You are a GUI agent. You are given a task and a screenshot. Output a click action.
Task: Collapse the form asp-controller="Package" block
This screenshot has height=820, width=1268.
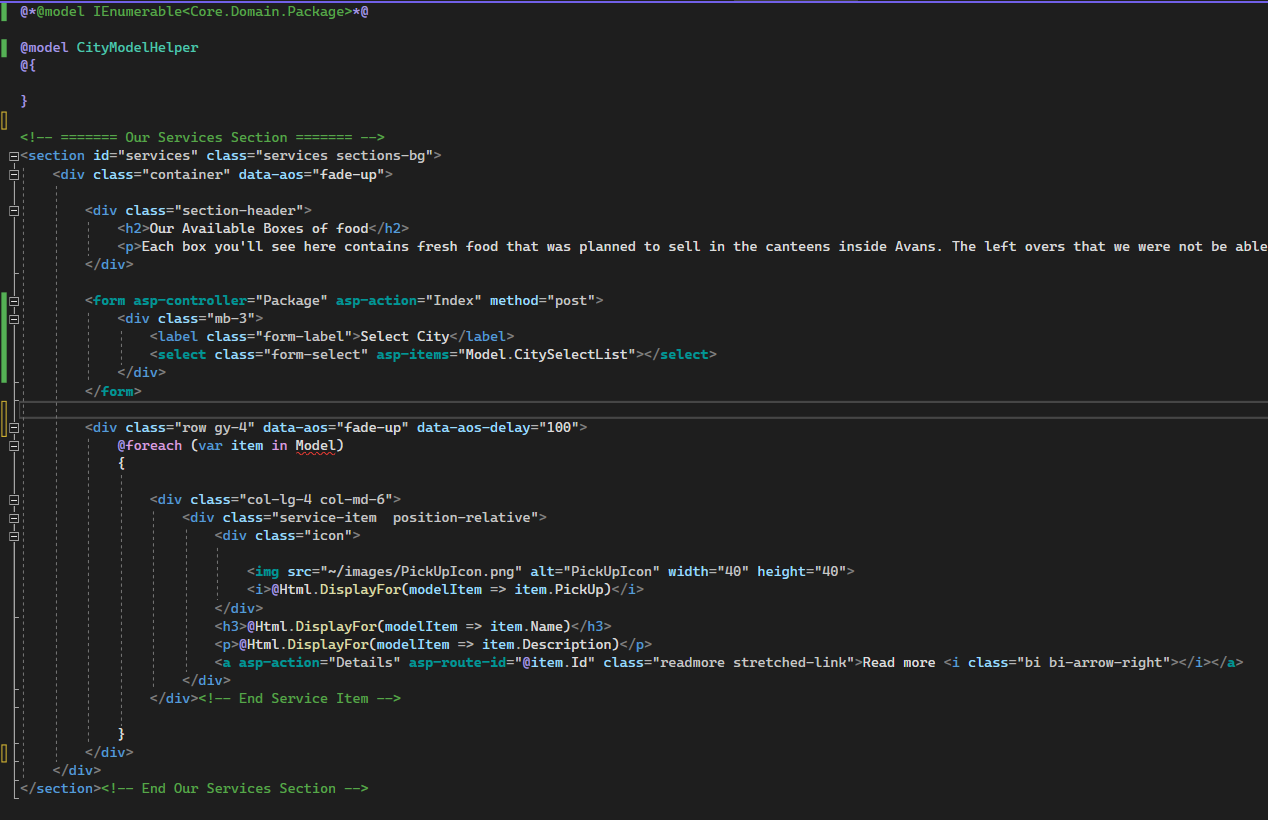tap(13, 301)
